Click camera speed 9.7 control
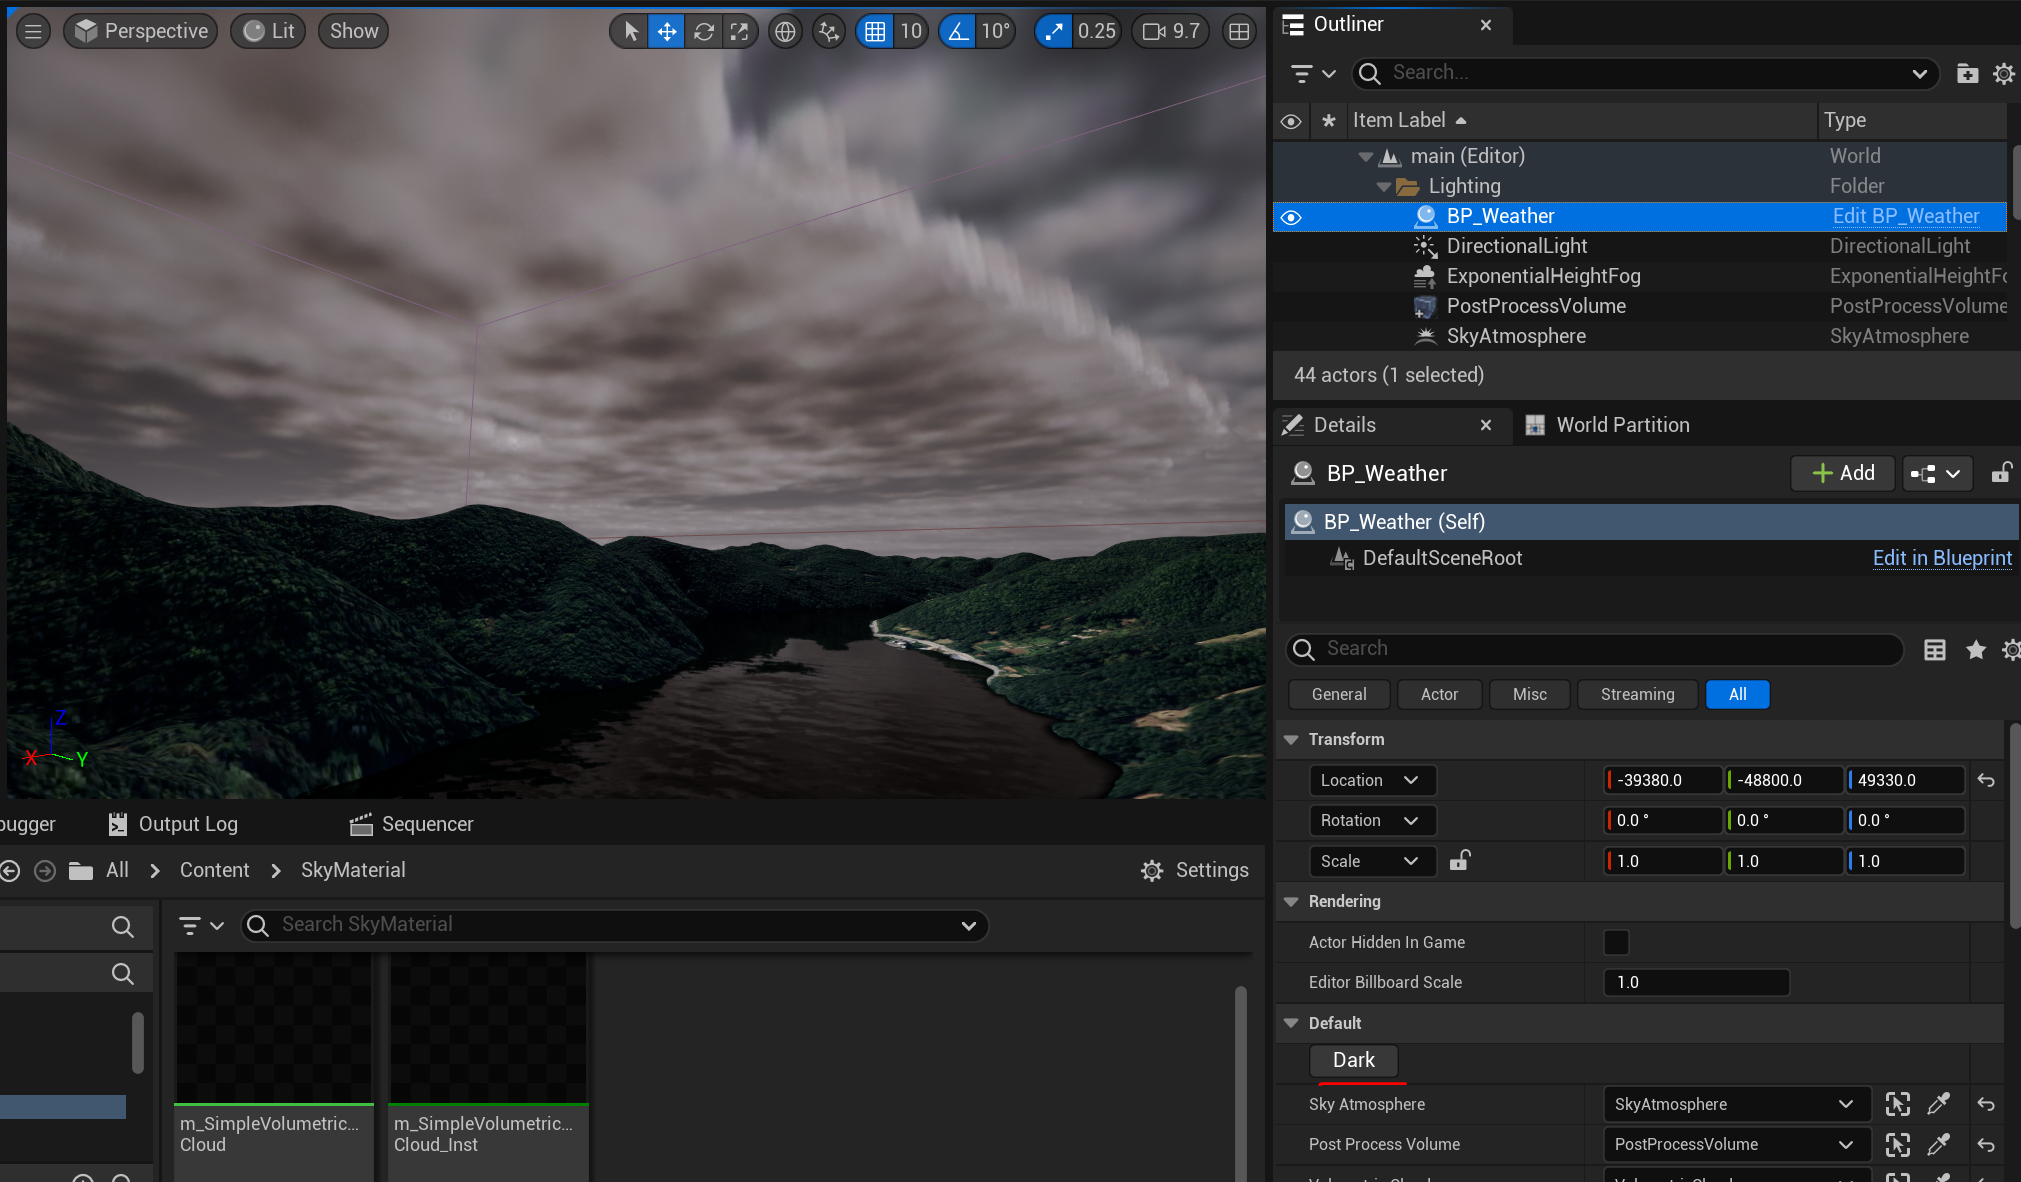This screenshot has width=2021, height=1182. point(1171,31)
